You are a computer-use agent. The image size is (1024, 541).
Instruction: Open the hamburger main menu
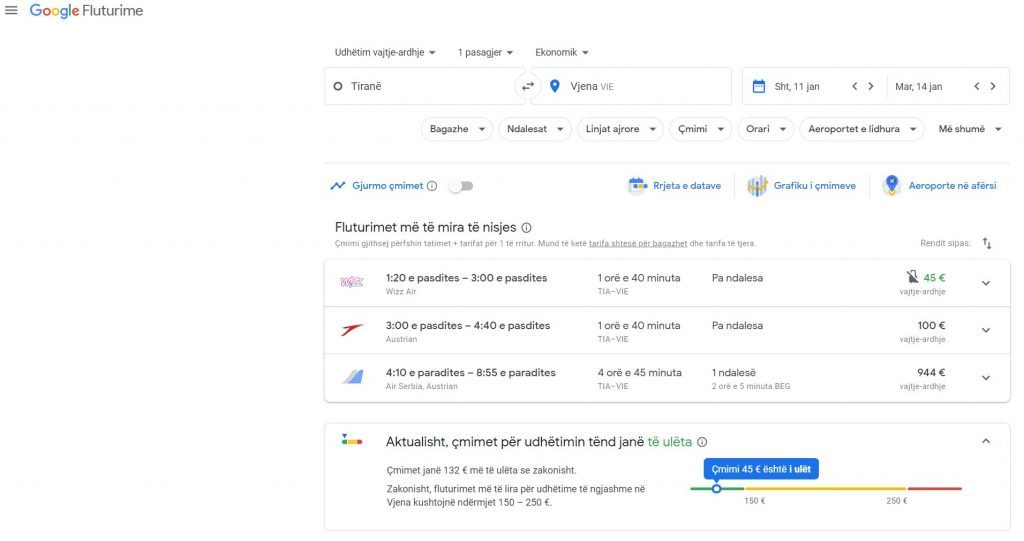coord(12,11)
